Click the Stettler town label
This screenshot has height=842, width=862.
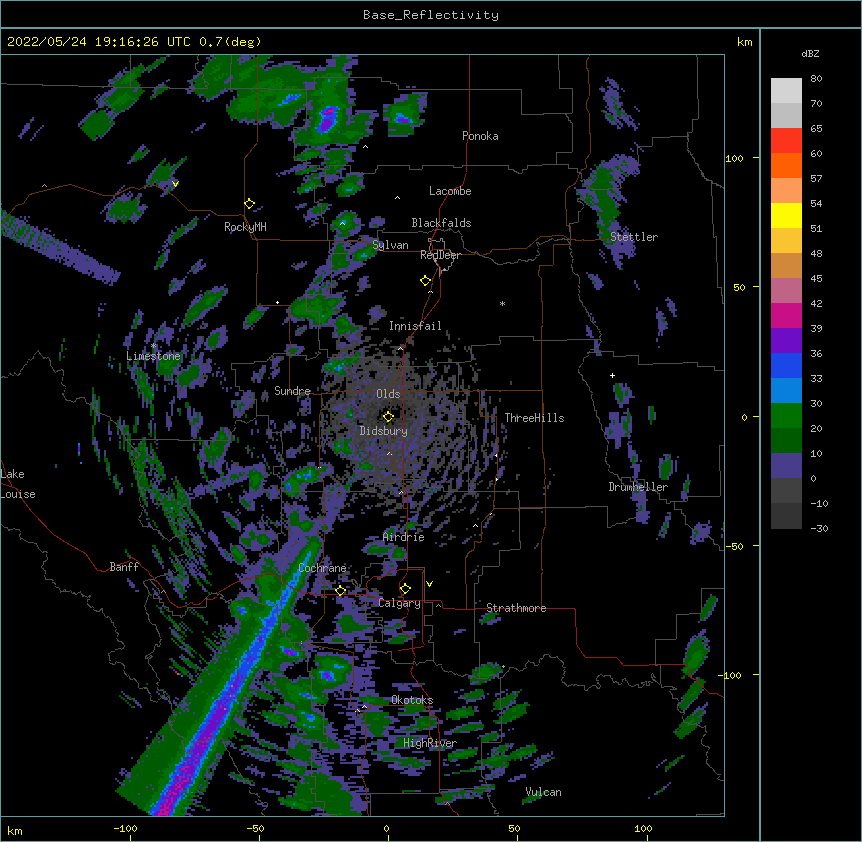(634, 237)
